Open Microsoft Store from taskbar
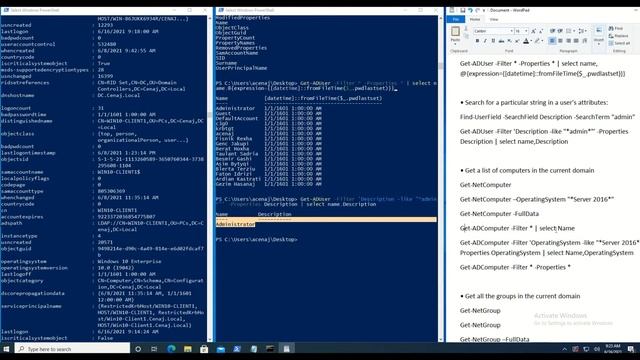 tap(204, 349)
